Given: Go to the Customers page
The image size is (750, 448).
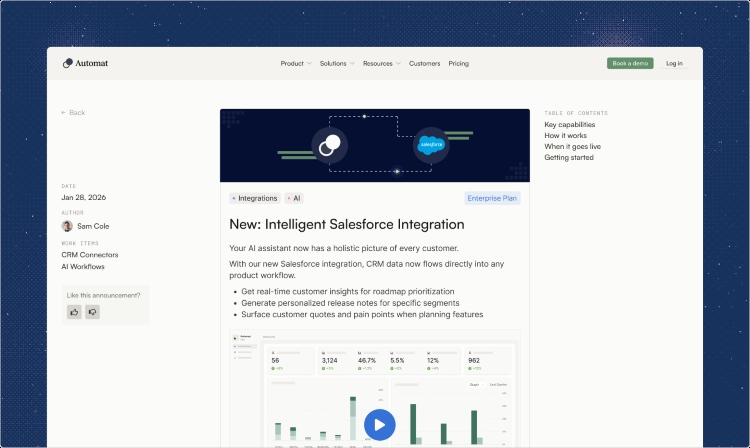Looking at the screenshot, I should click(424, 64).
